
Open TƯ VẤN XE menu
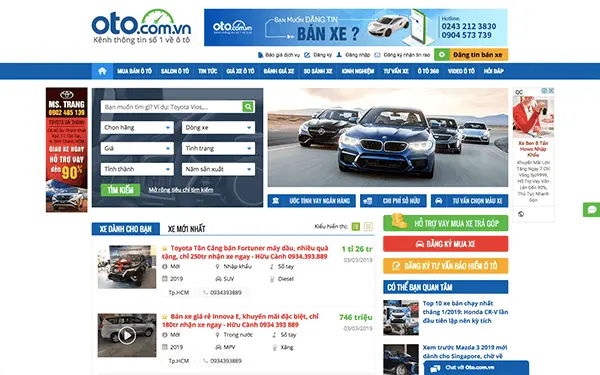396,71
